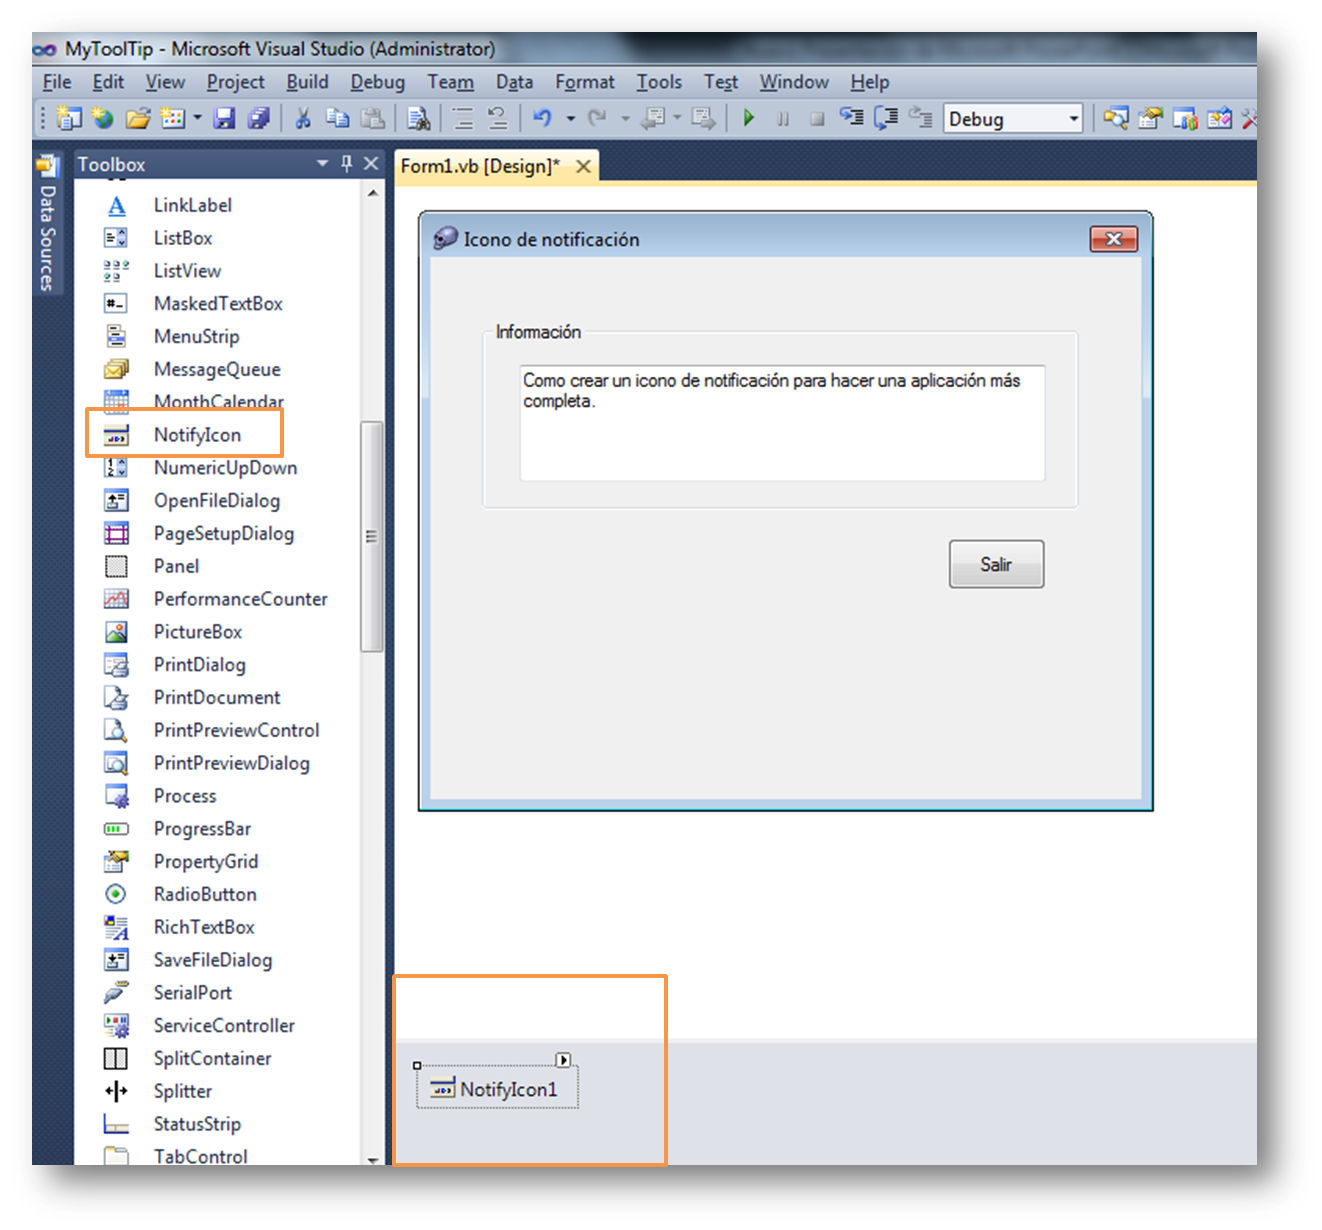Image resolution: width=1322 pixels, height=1230 pixels.
Task: Select the NotifyIcon1 component in the component tray
Action: point(505,1088)
